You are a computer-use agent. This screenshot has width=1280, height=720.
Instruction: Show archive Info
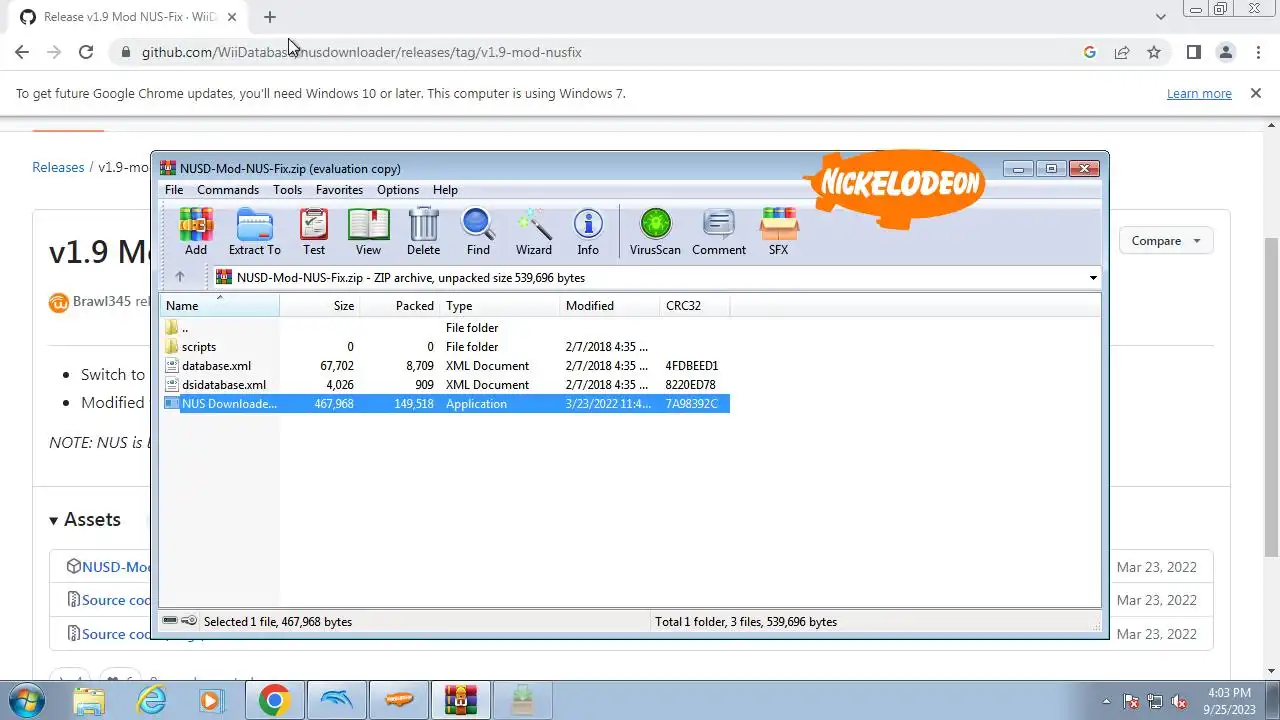pos(588,232)
